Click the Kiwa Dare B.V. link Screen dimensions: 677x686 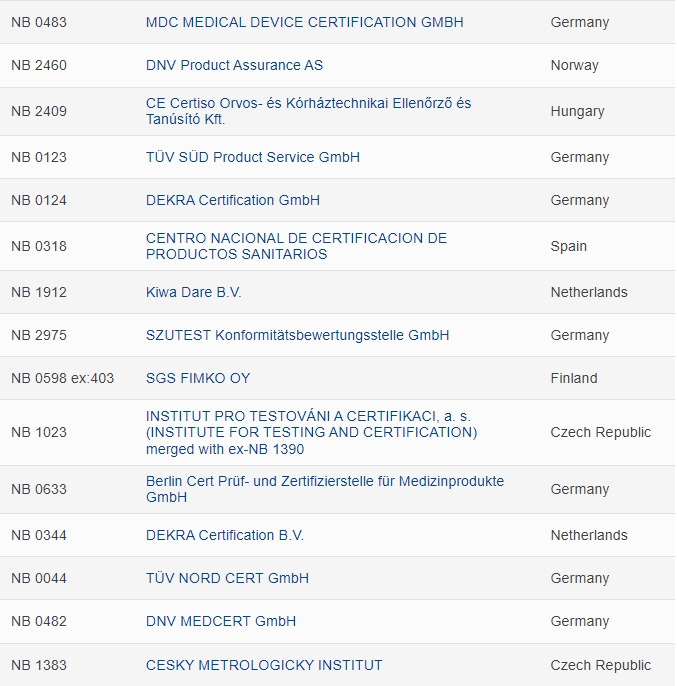click(193, 292)
